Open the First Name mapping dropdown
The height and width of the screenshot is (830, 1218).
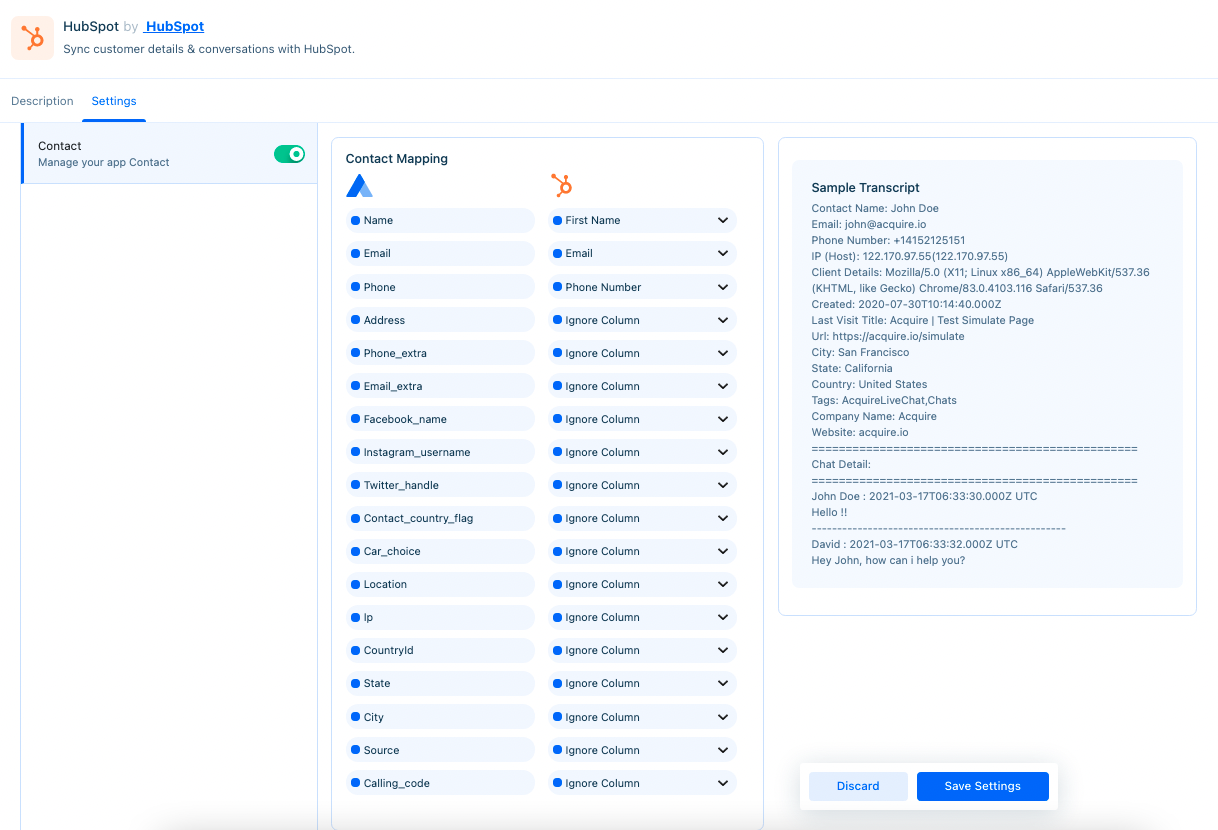[642, 221]
